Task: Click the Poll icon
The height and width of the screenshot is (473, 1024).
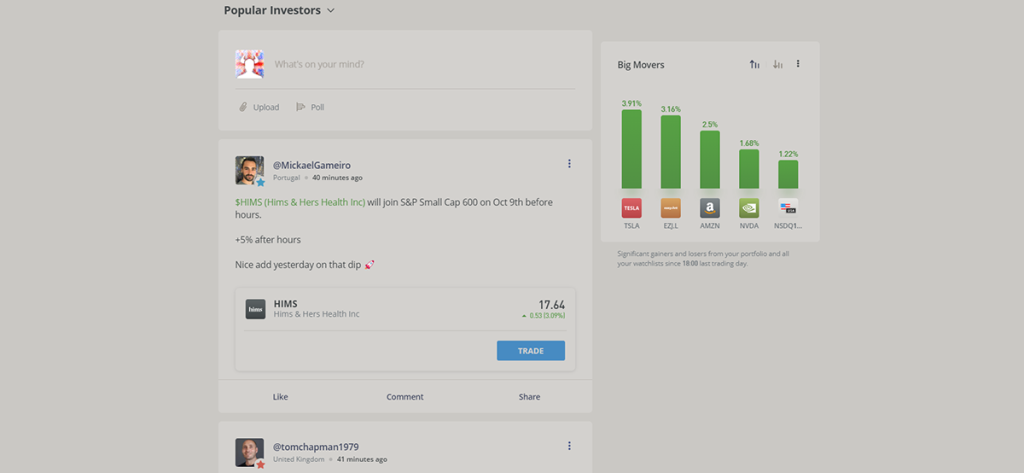Action: click(300, 106)
